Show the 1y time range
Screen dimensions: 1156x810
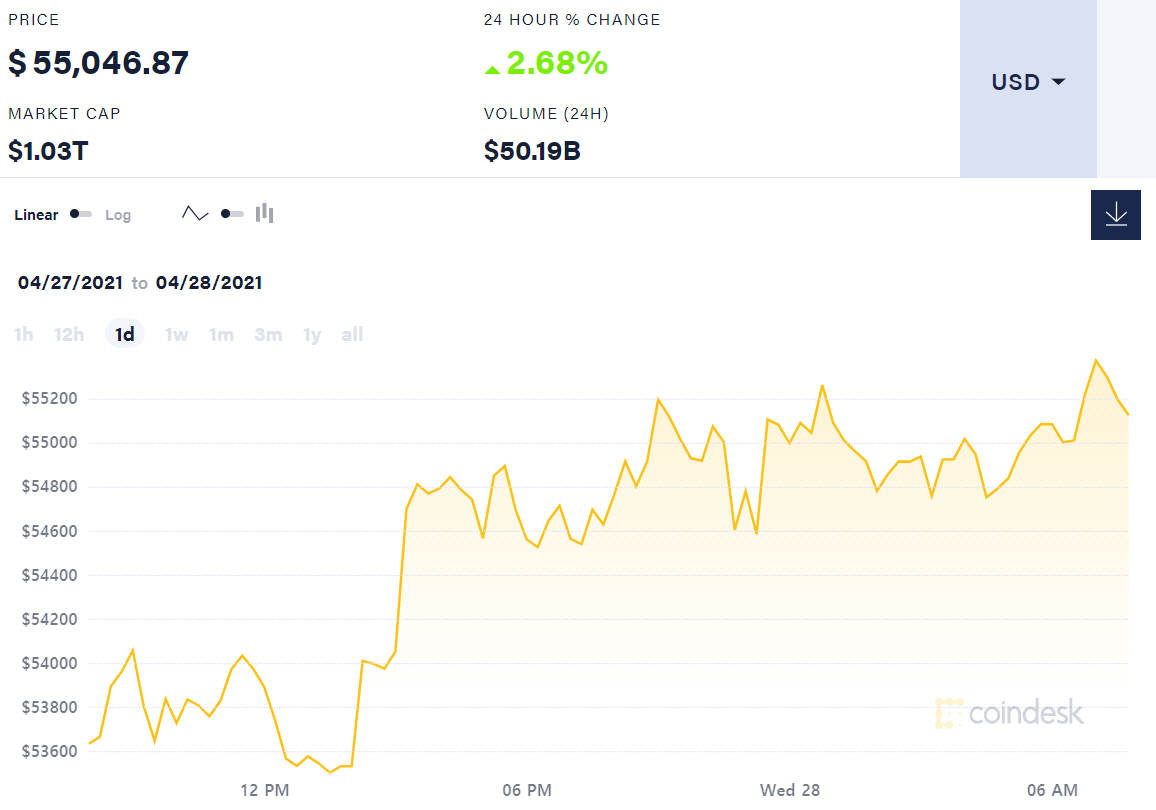[312, 335]
